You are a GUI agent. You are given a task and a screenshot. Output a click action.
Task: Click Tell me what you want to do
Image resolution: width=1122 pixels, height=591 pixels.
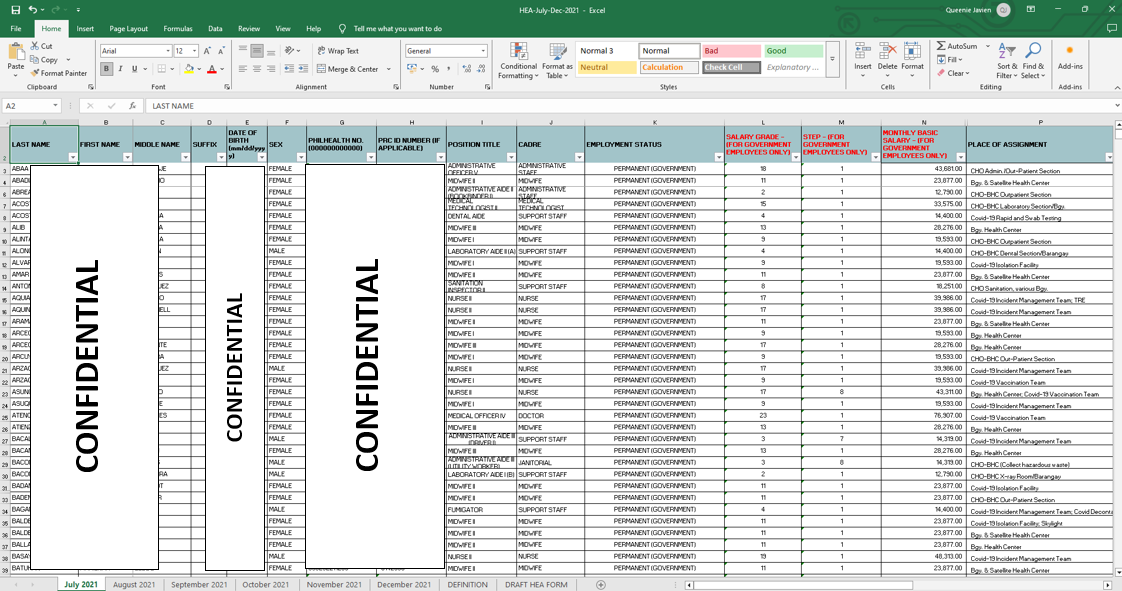[x=398, y=29]
